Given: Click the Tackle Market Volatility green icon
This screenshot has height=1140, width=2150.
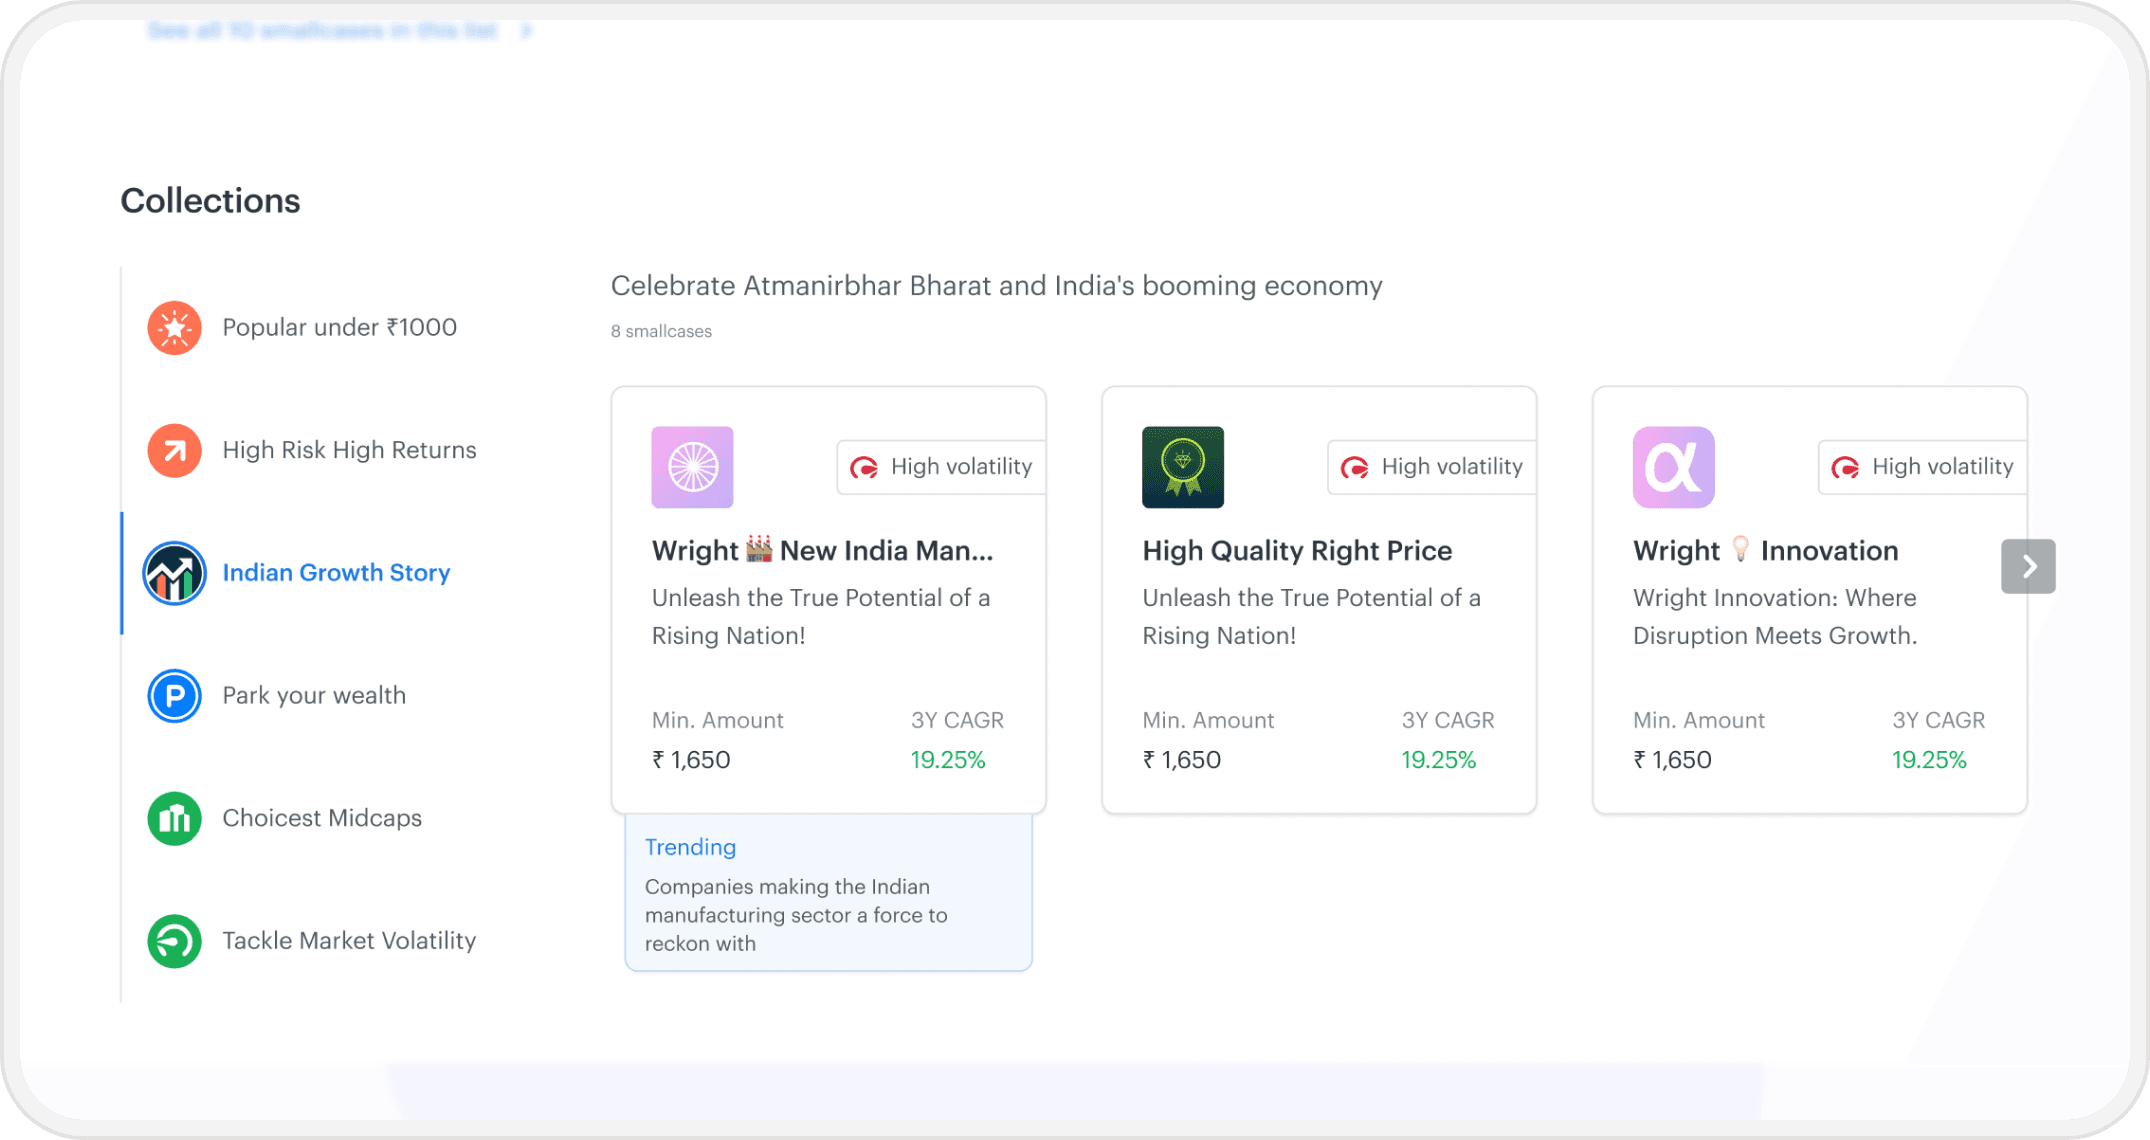Looking at the screenshot, I should click(174, 941).
